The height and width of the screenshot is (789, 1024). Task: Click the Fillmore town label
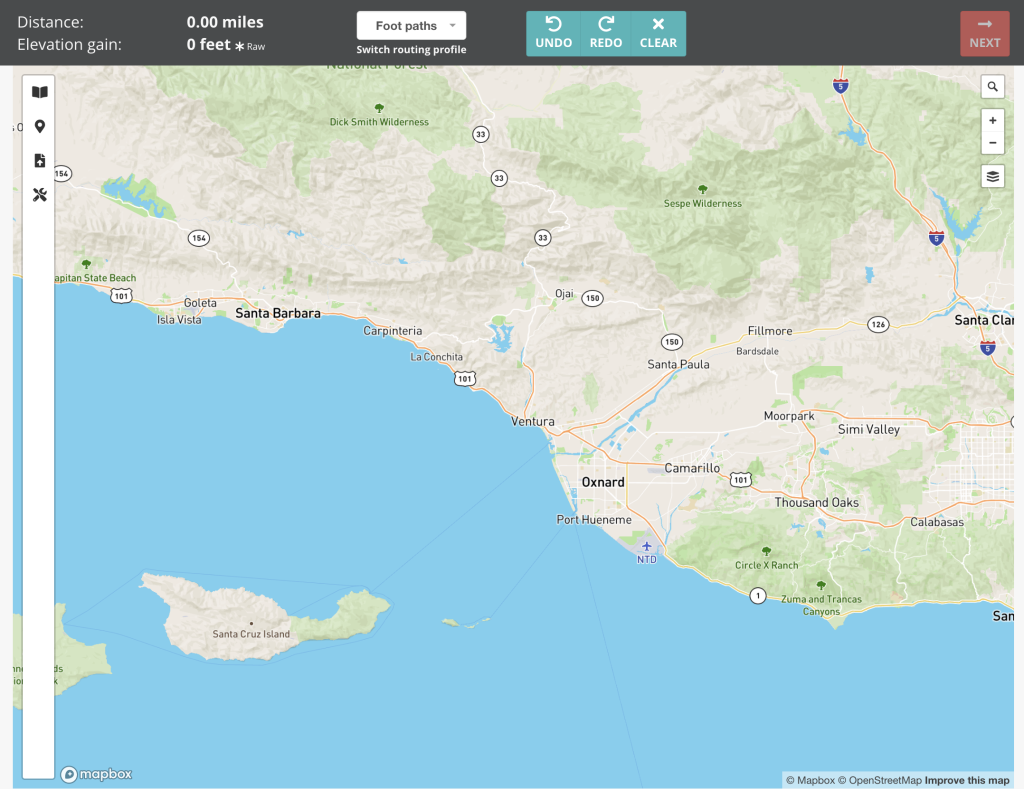click(x=770, y=331)
